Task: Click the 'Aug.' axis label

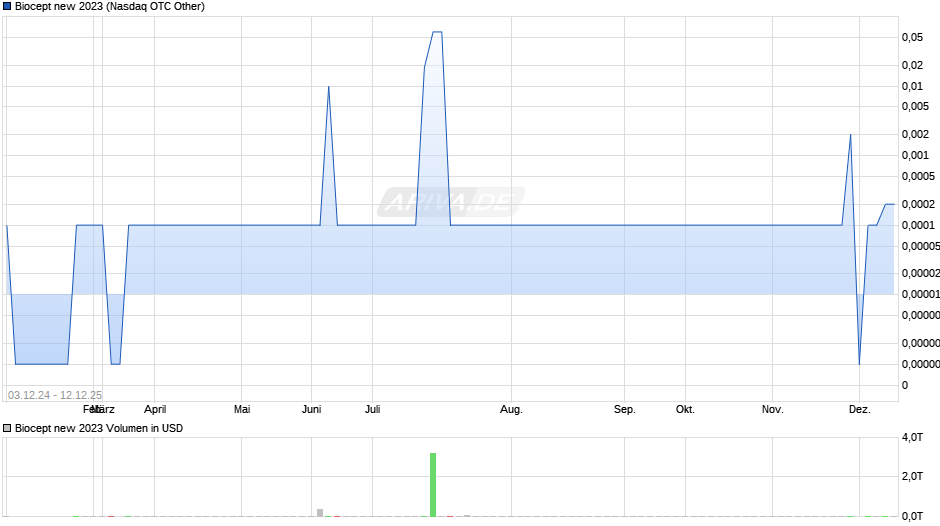Action: pyautogui.click(x=511, y=410)
